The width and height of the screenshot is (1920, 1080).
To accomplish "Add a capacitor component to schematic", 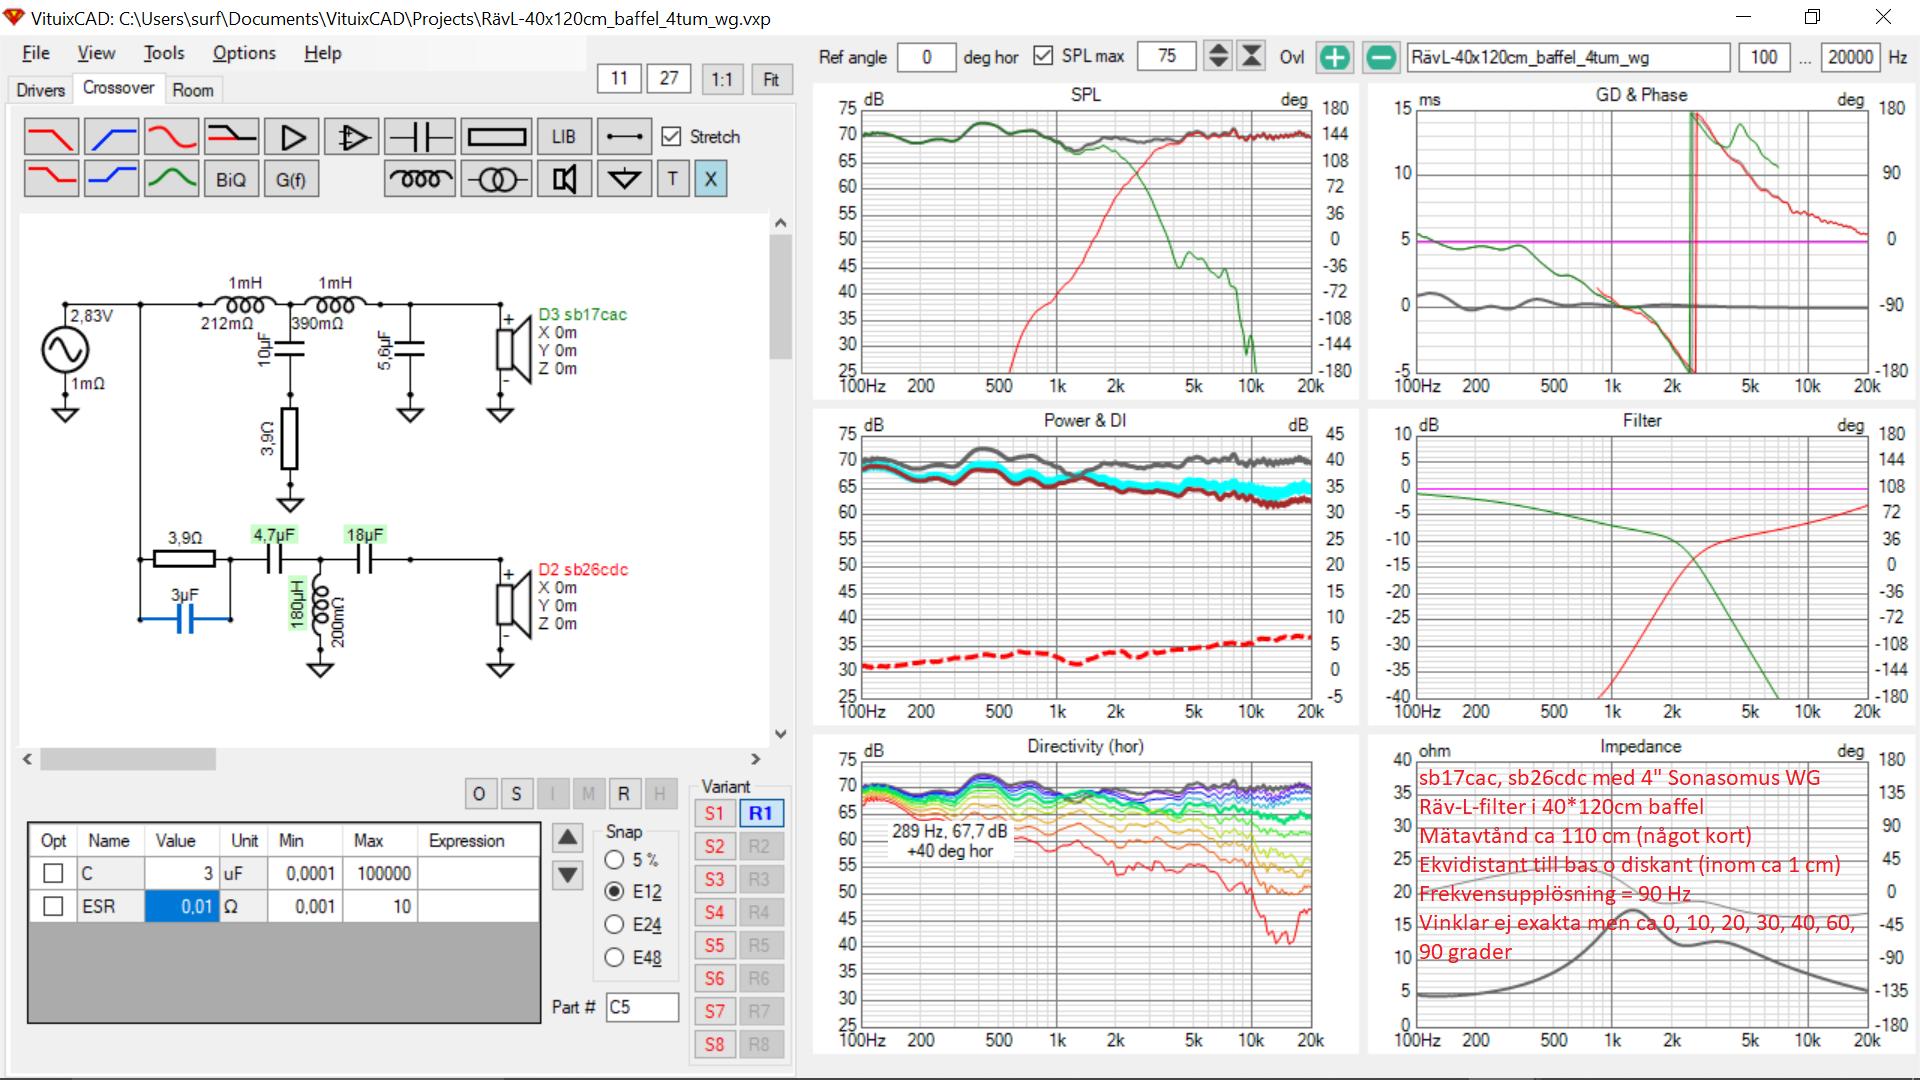I will point(420,137).
